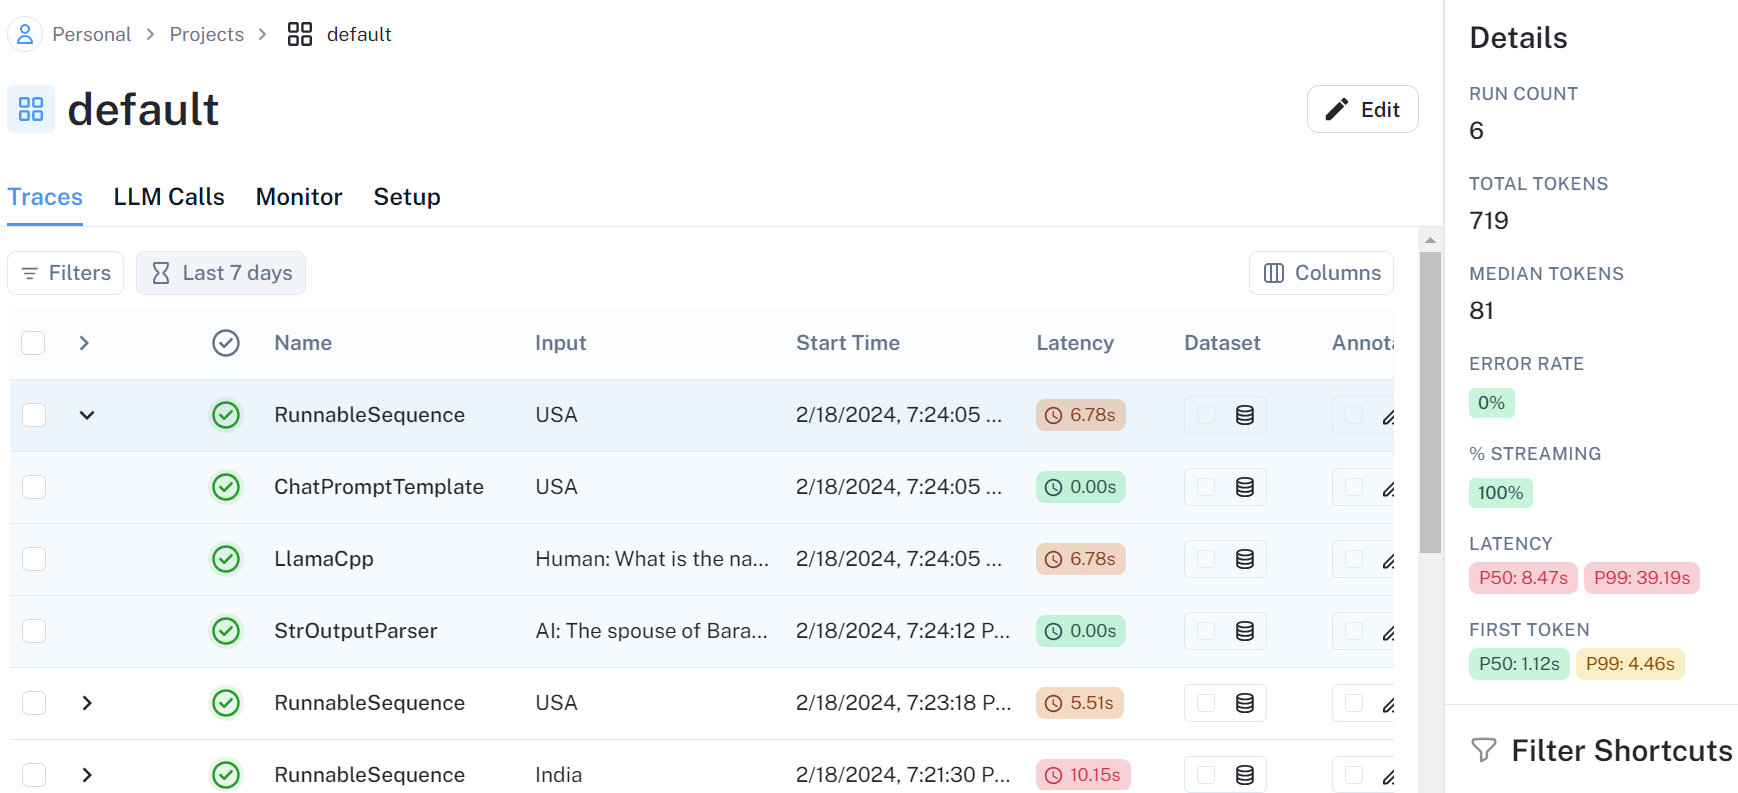Click the P99: 39.19s latency badge
This screenshot has height=793, width=1738.
(x=1641, y=578)
